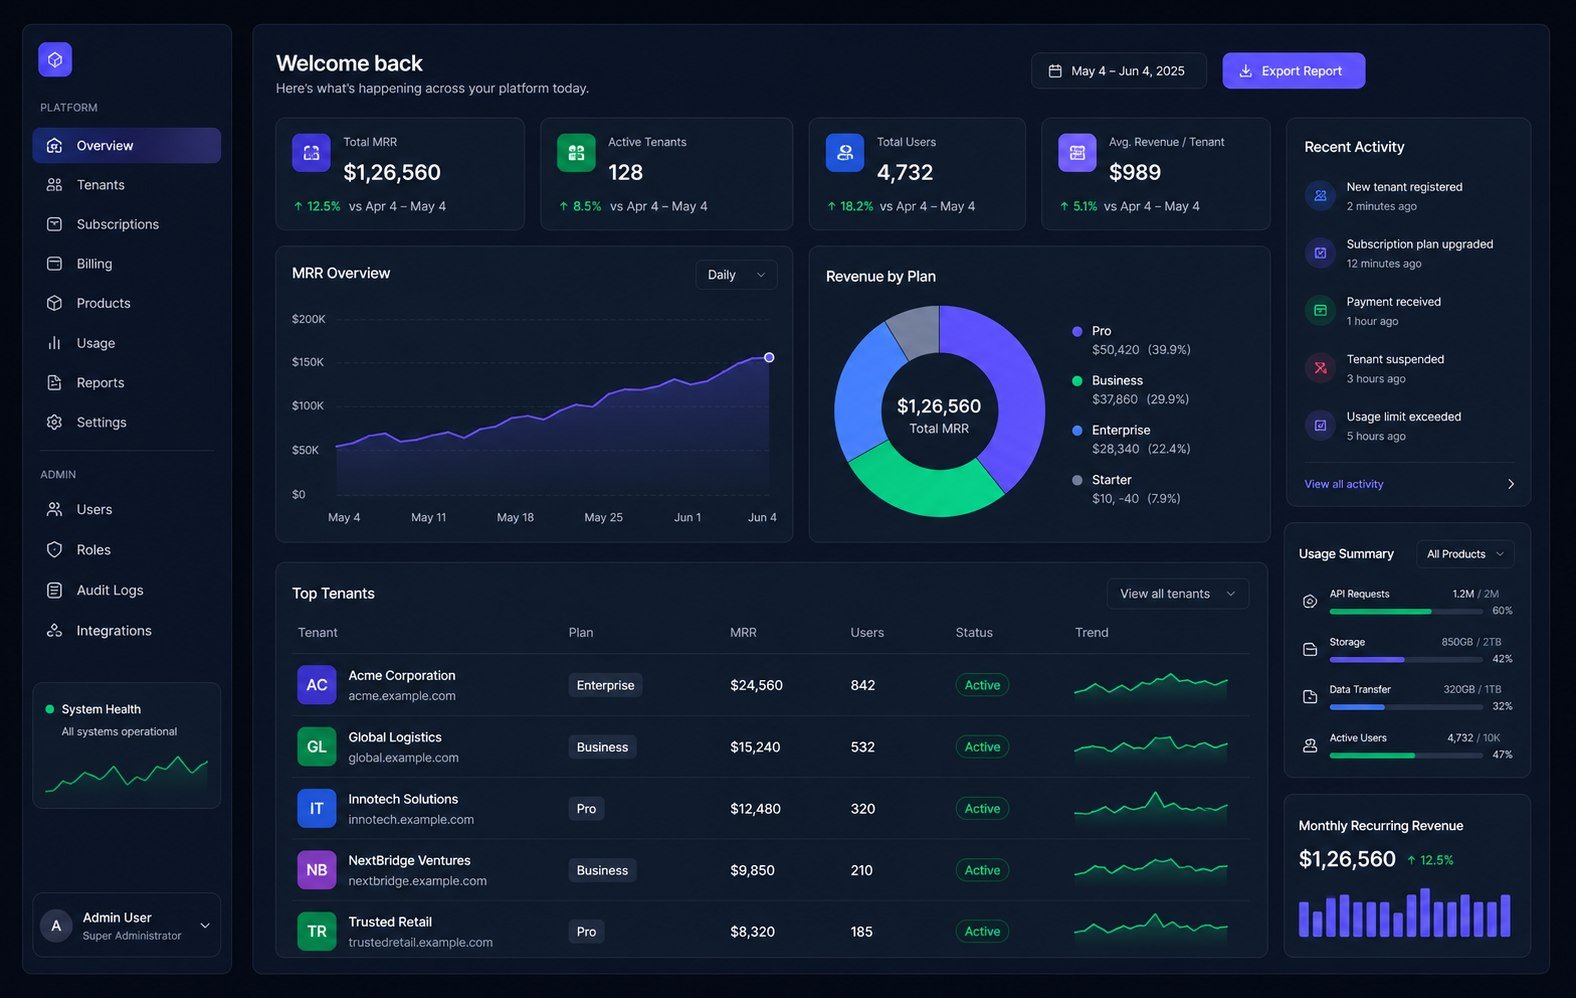Screen dimensions: 1576x998
Task: Click the Active Tenants card icon
Action: click(576, 153)
